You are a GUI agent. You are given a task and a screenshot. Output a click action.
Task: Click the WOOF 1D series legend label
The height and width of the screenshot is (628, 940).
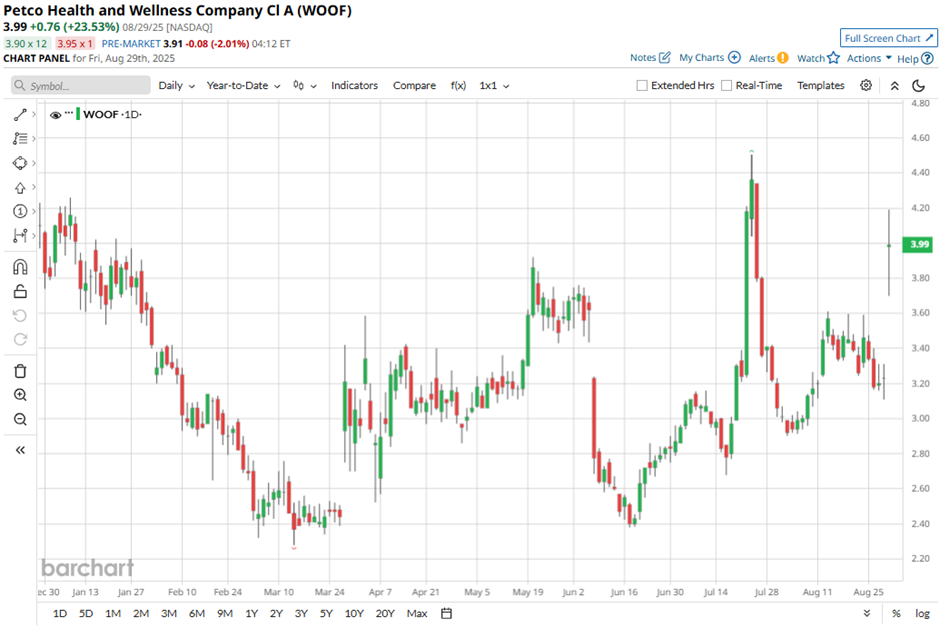click(x=112, y=114)
